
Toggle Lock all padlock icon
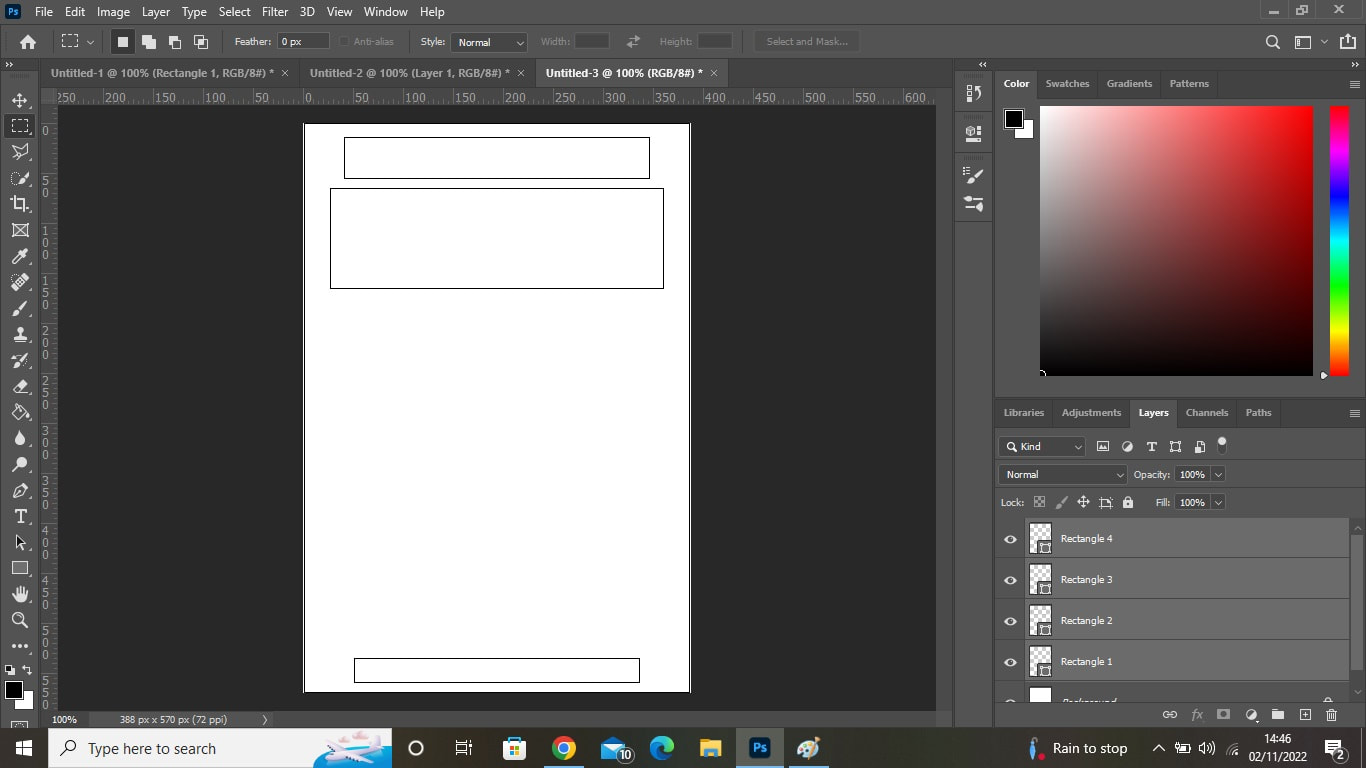coord(1128,502)
